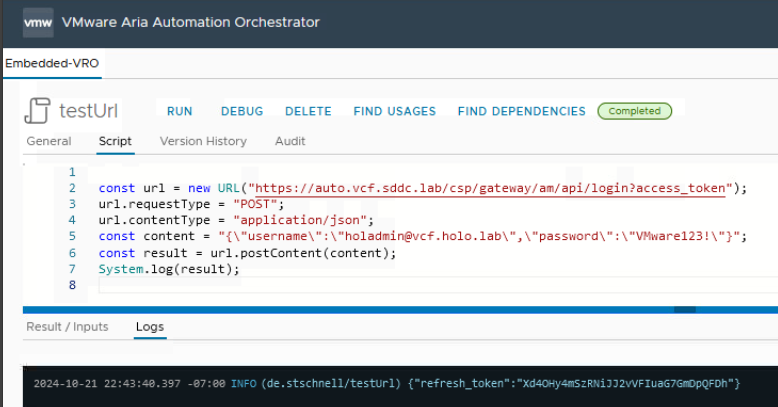This screenshot has width=778, height=407.
Task: Delete the testUrl action
Action: pyautogui.click(x=308, y=111)
